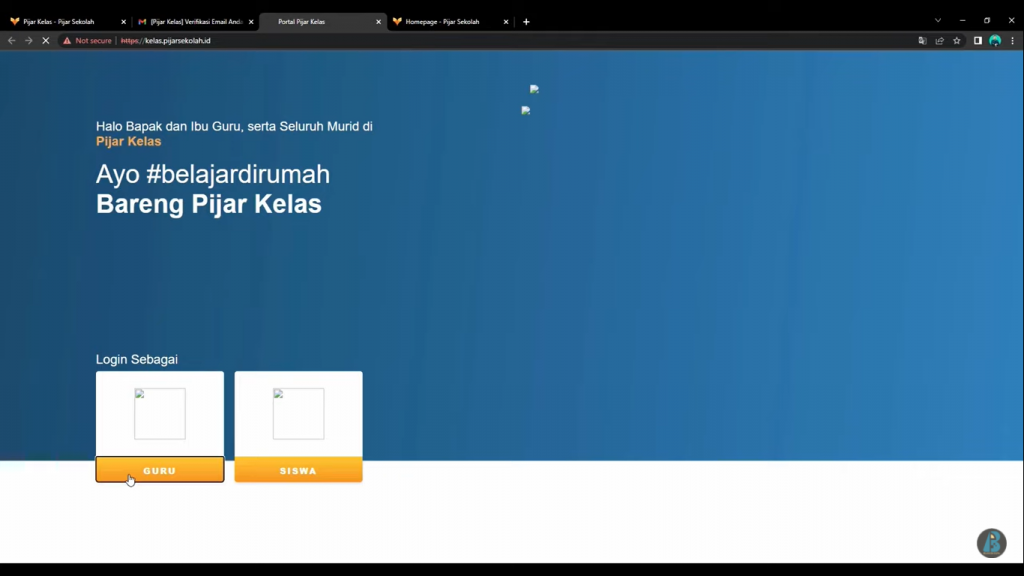Select the teacher image placeholder above GURU
Image resolution: width=1024 pixels, height=576 pixels.
[160, 414]
